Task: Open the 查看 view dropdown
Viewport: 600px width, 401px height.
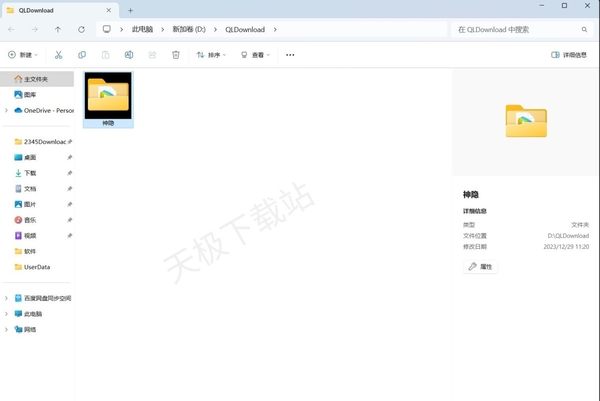Action: [x=255, y=55]
